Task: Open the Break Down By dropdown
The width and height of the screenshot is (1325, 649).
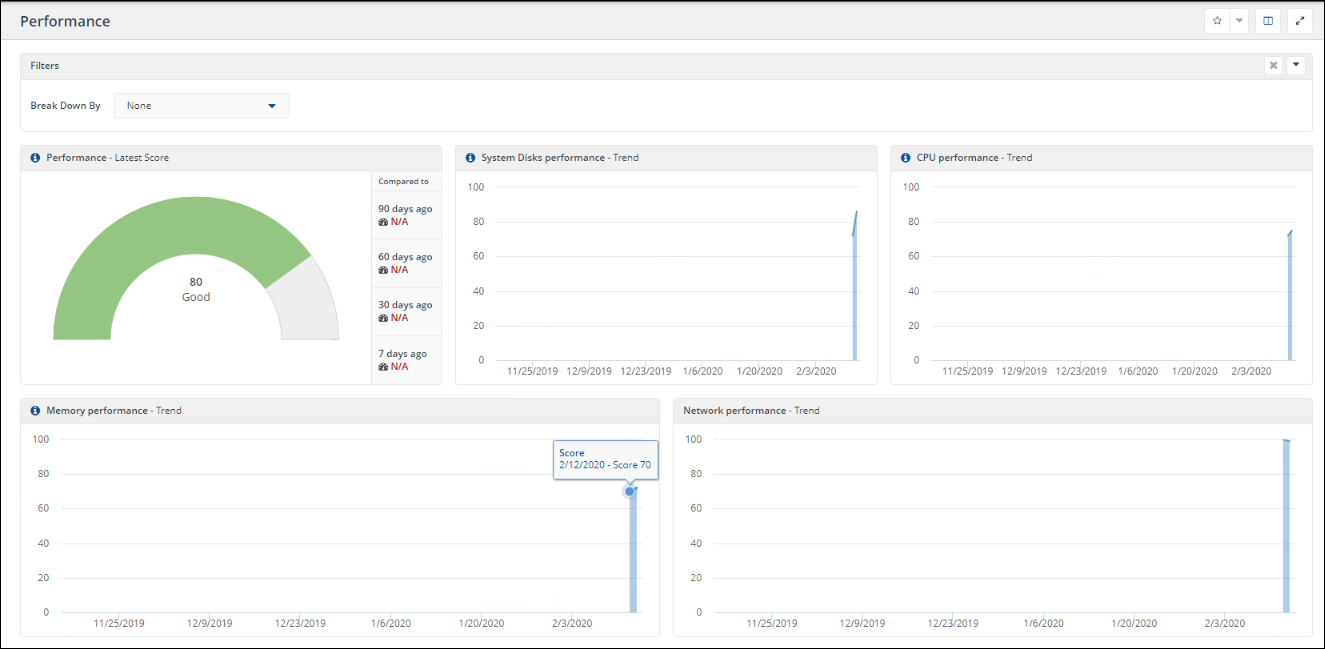Action: point(202,106)
